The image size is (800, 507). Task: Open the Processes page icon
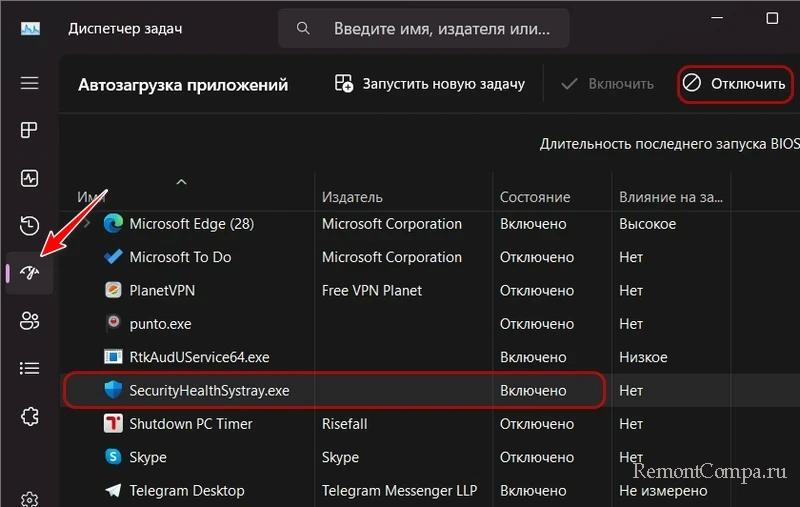click(x=29, y=130)
